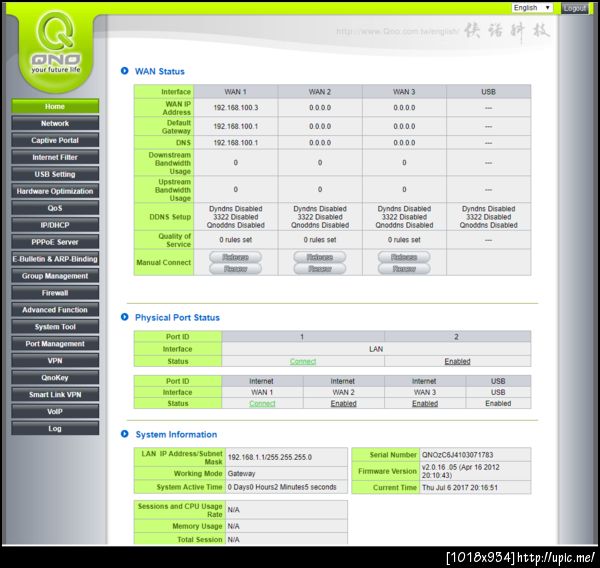Open the Internet Filter menu
Image resolution: width=600 pixels, height=568 pixels.
[55, 157]
